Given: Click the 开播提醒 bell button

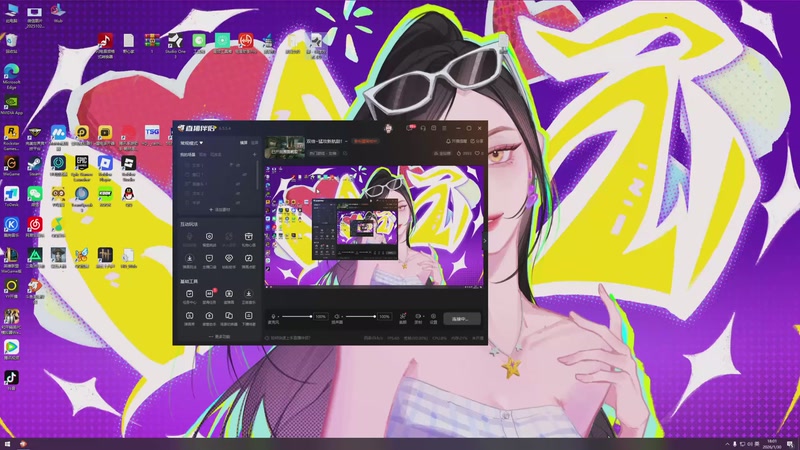Looking at the screenshot, I should (x=457, y=141).
